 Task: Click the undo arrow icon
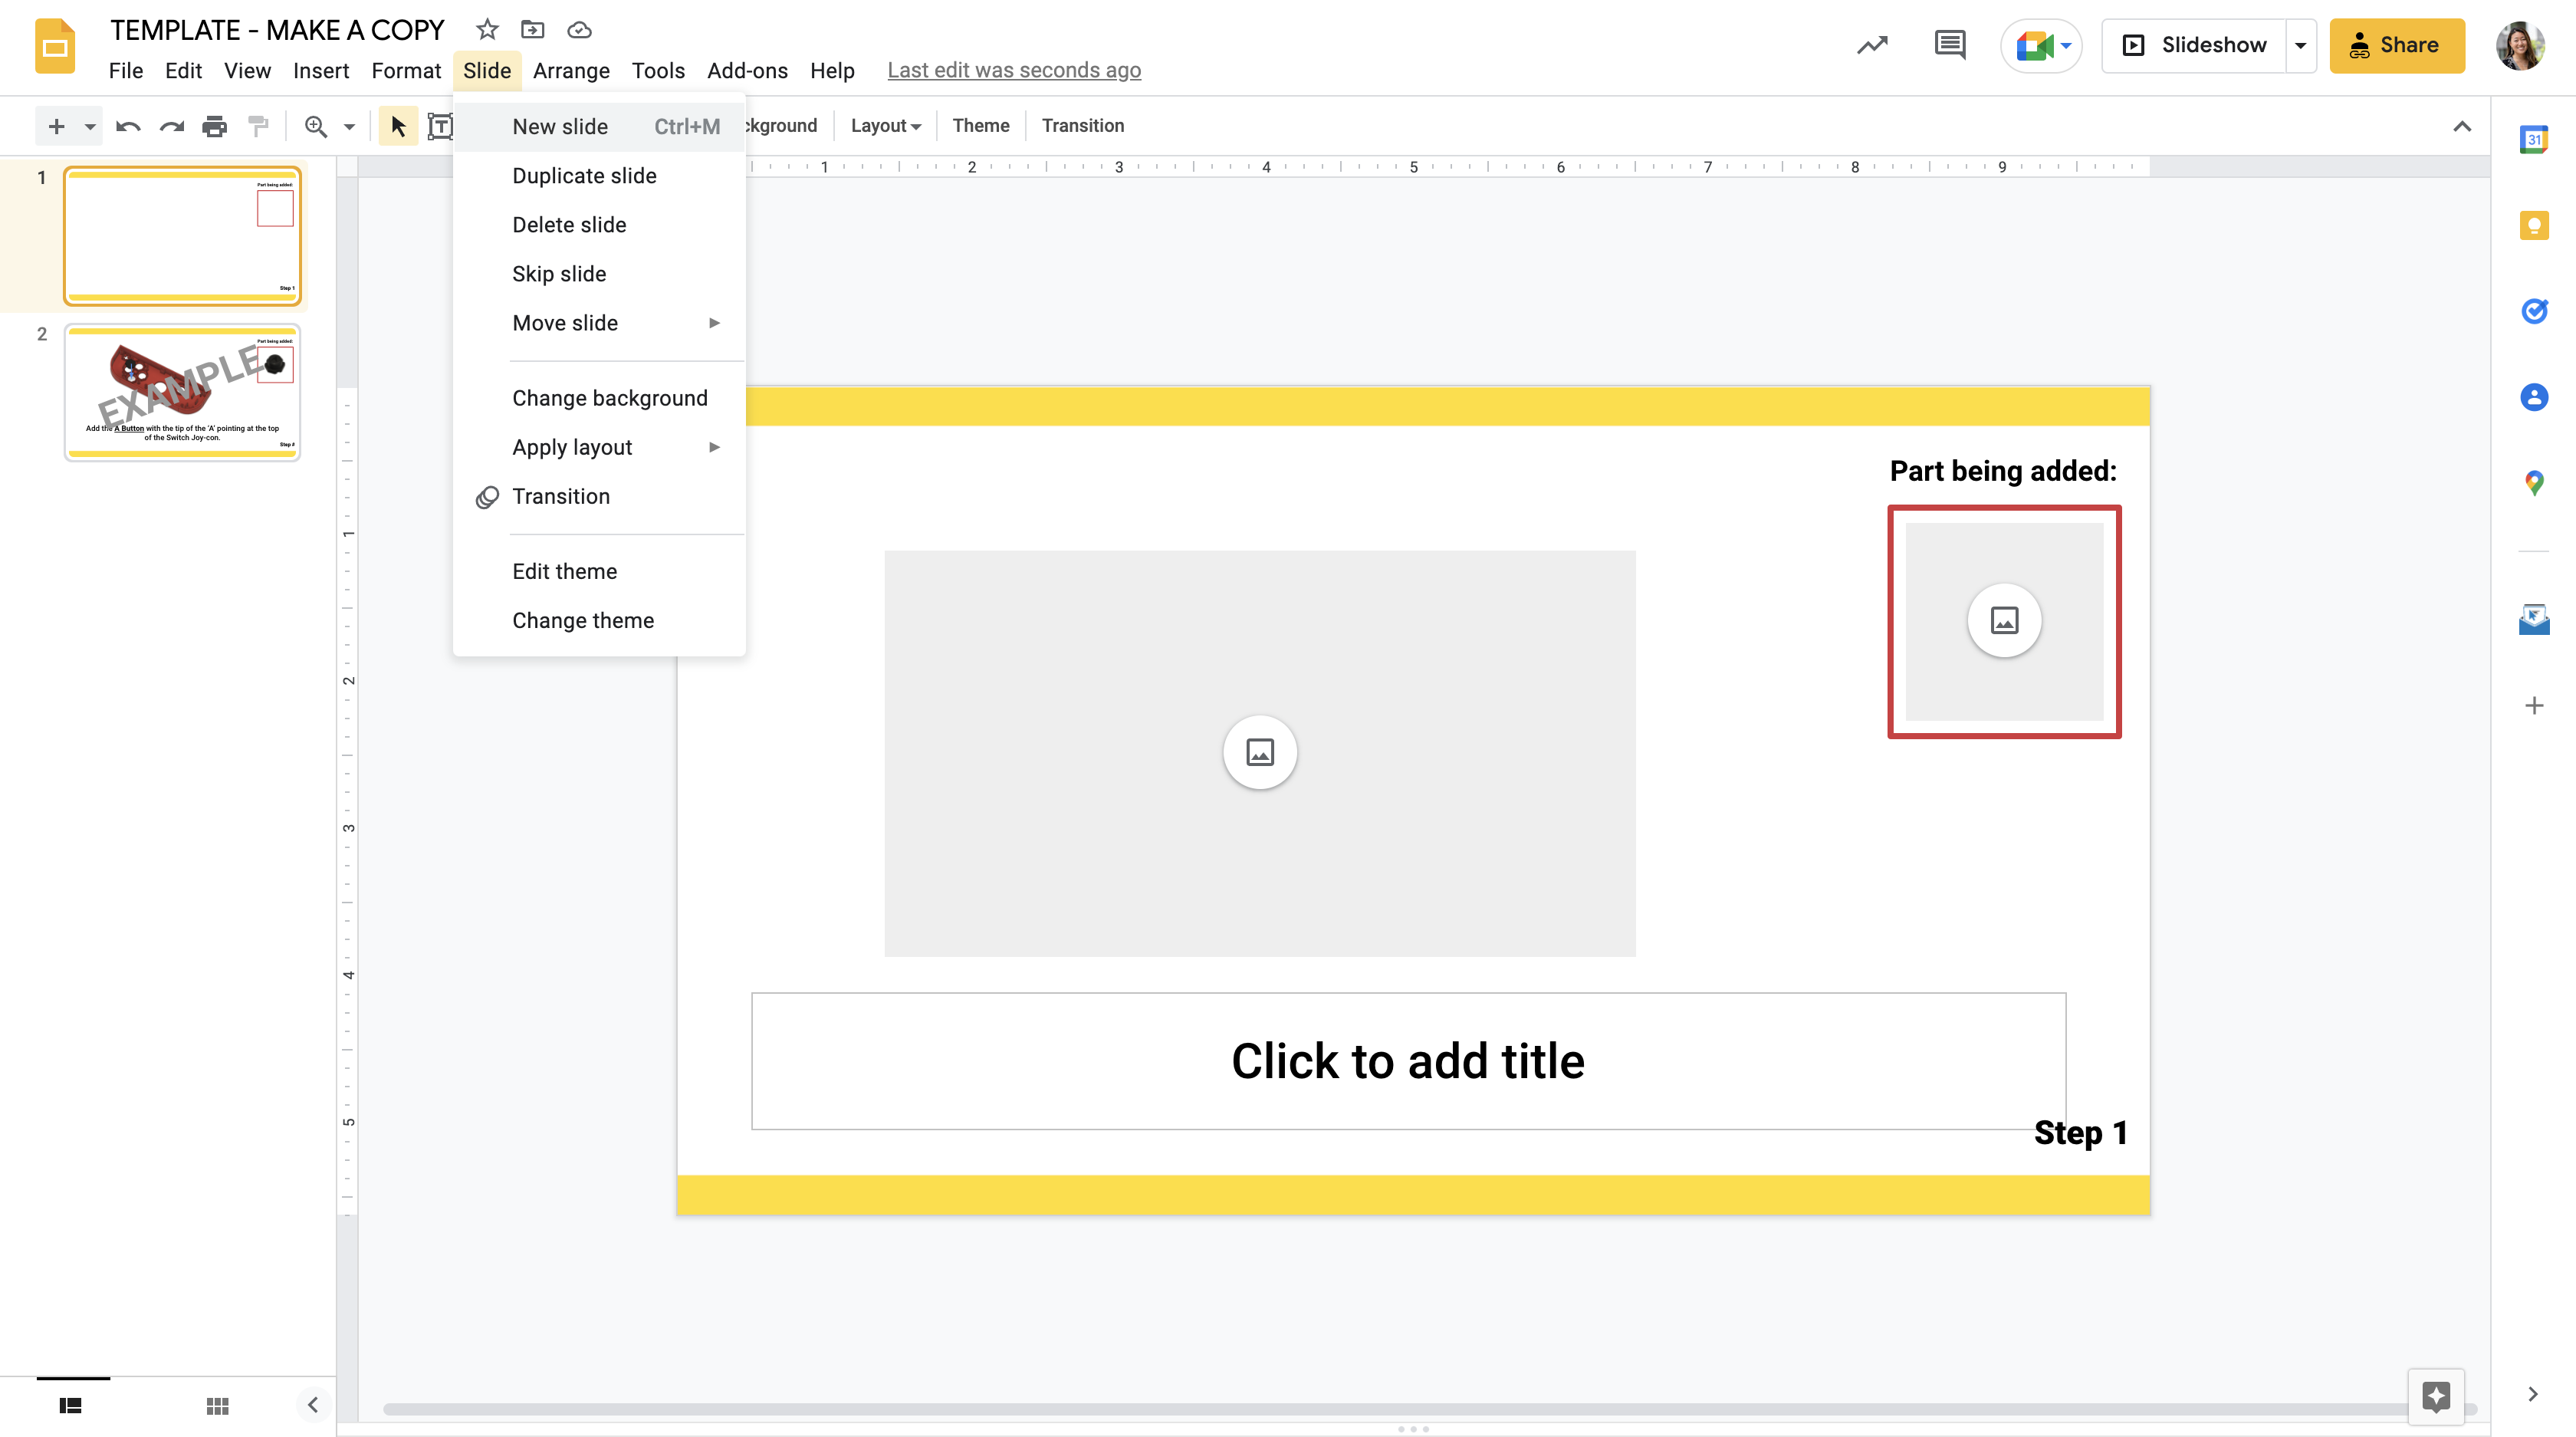(128, 126)
